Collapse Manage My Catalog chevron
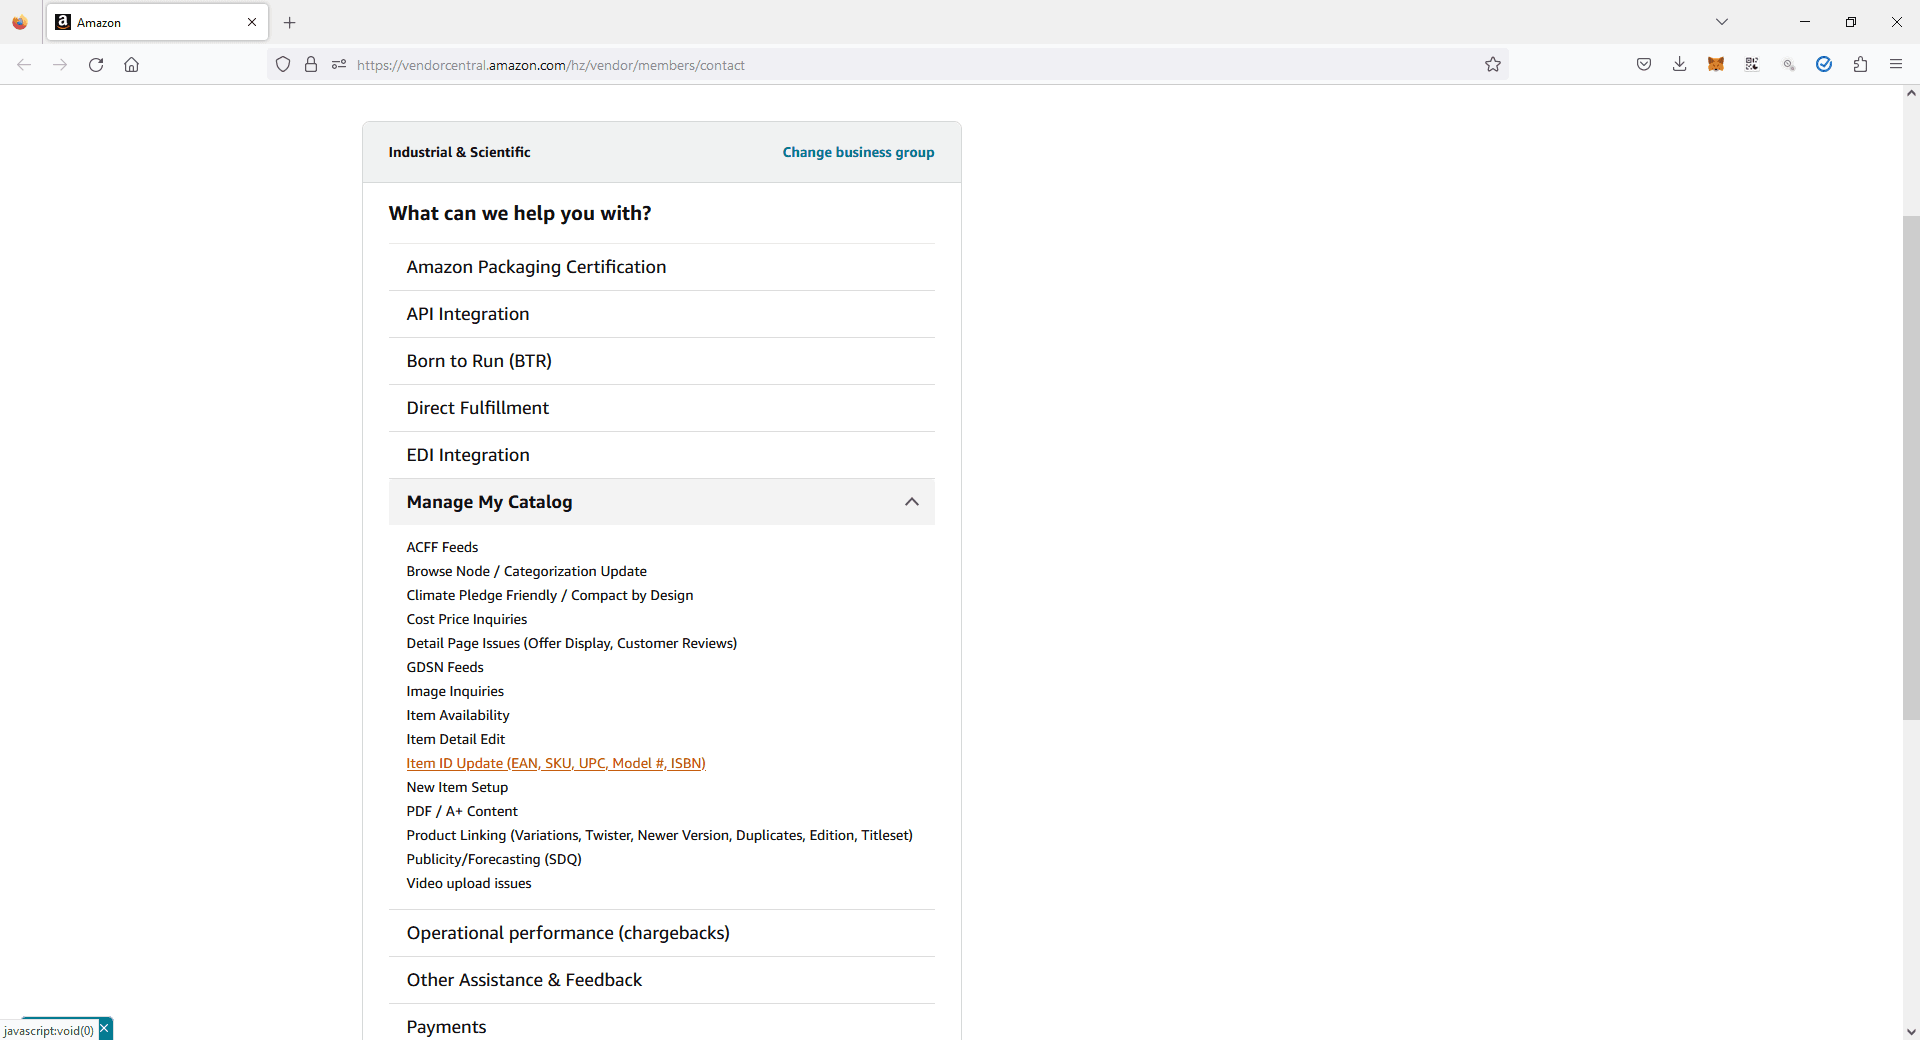Image resolution: width=1920 pixels, height=1040 pixels. point(911,502)
